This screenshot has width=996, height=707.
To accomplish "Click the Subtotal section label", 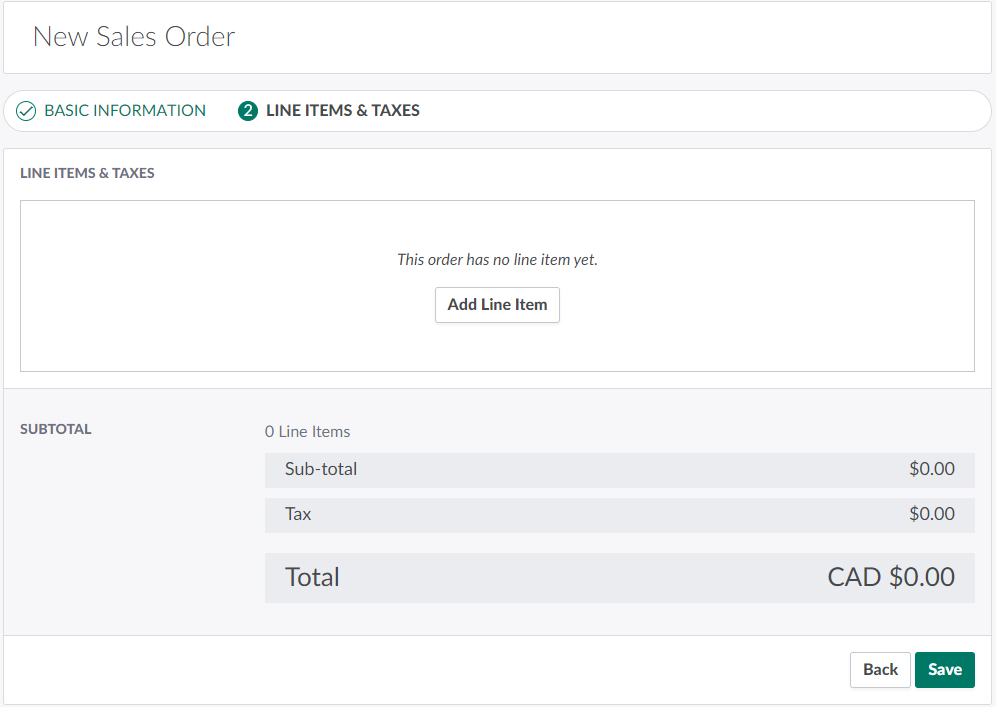I will 56,429.
